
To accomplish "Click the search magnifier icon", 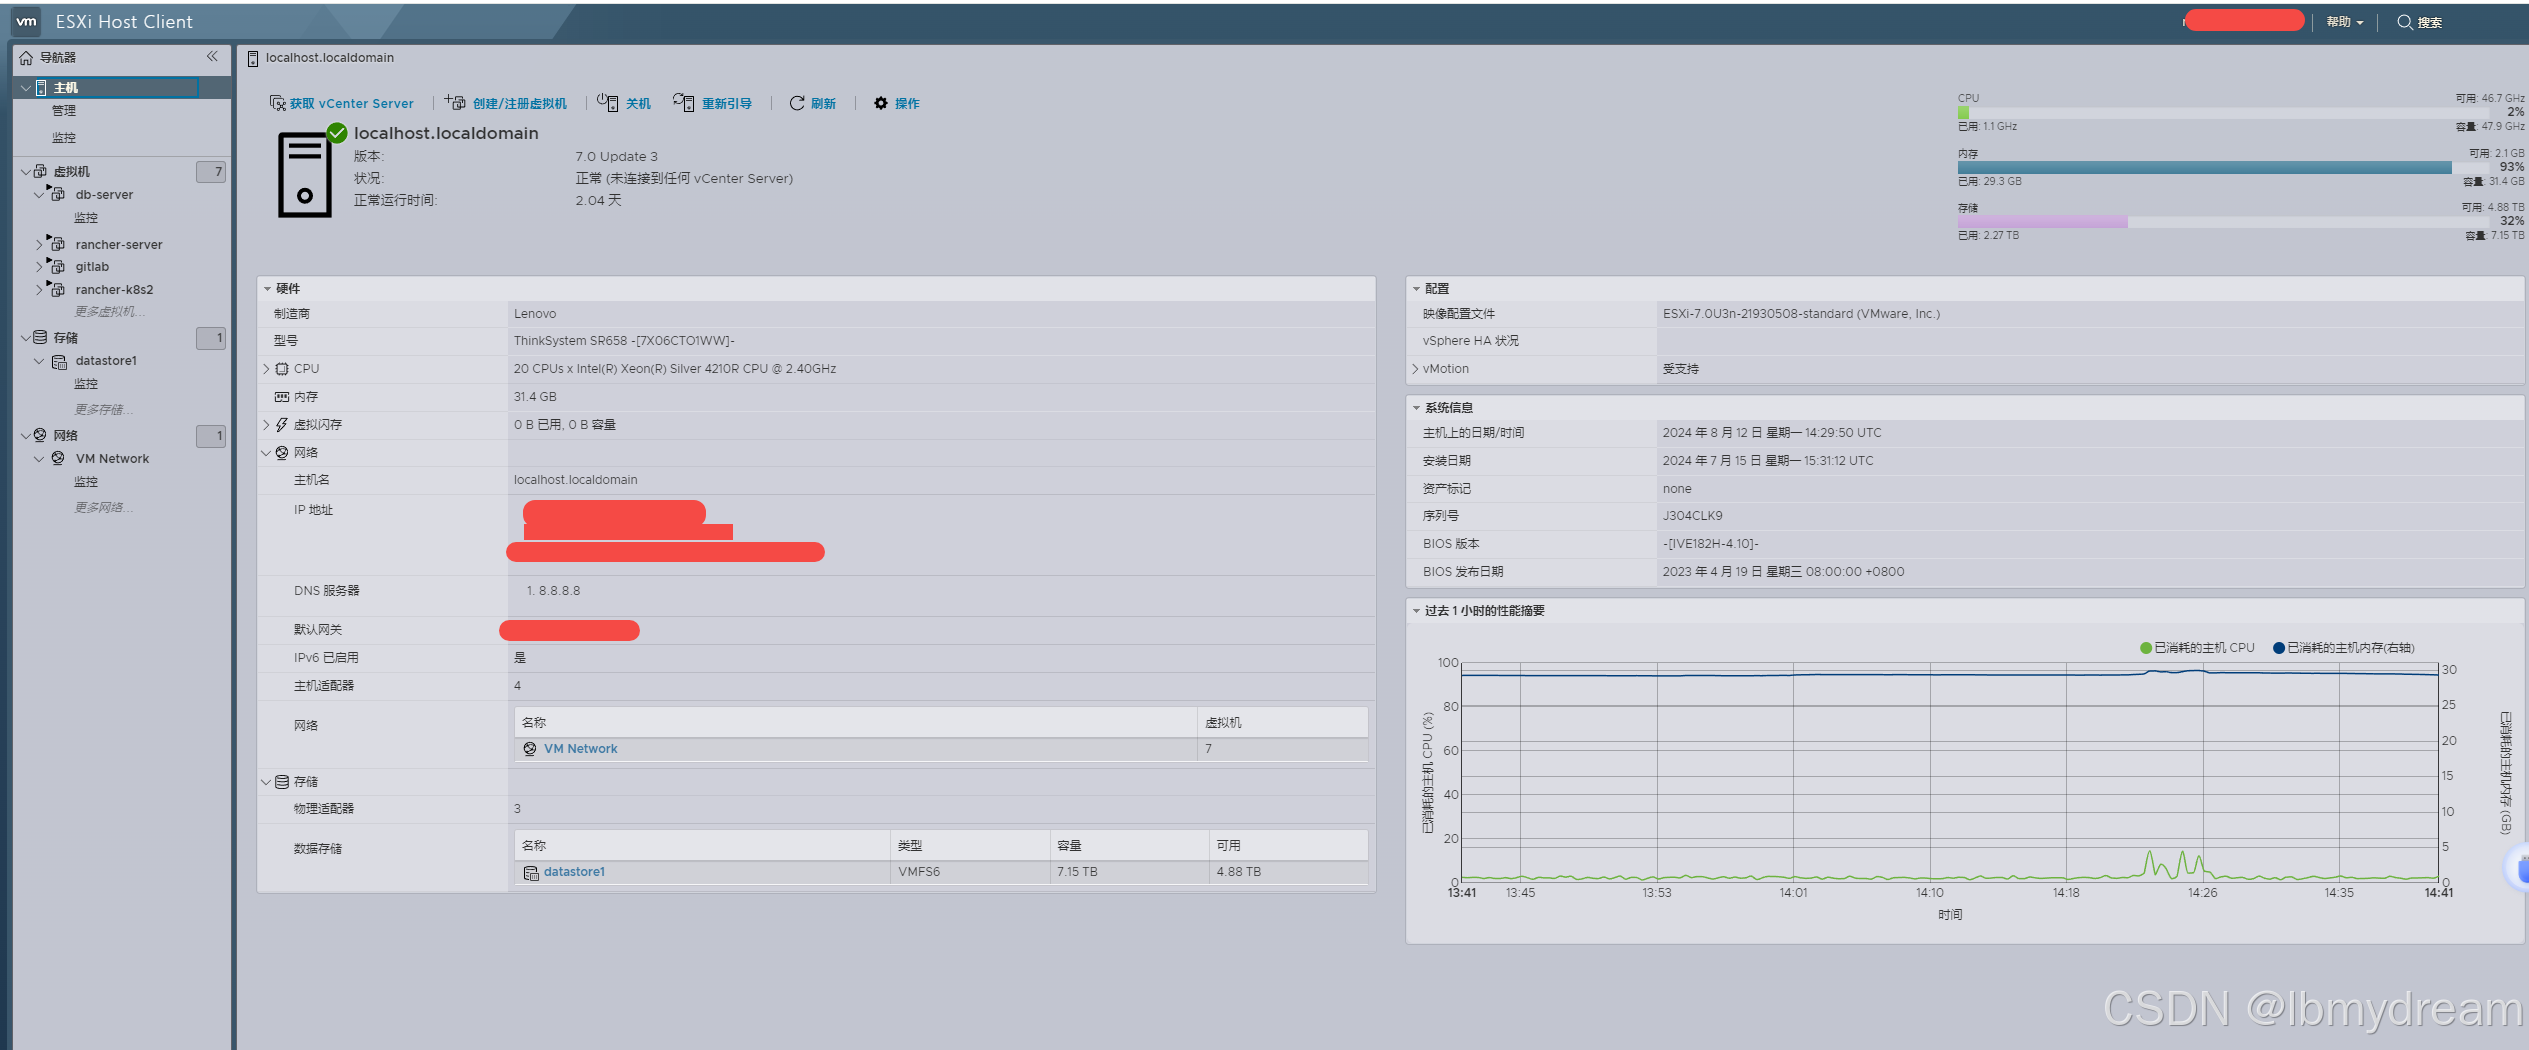I will pos(2404,22).
